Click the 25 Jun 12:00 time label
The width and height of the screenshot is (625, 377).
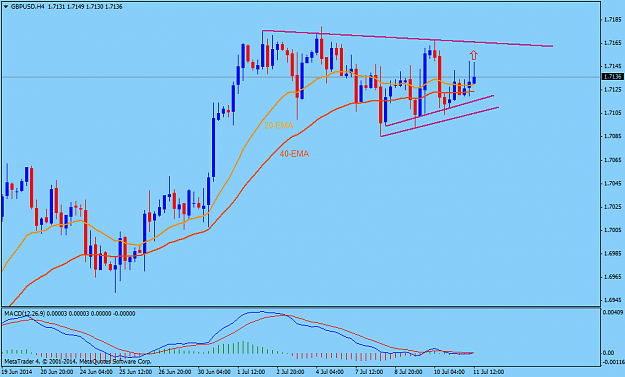(136, 372)
